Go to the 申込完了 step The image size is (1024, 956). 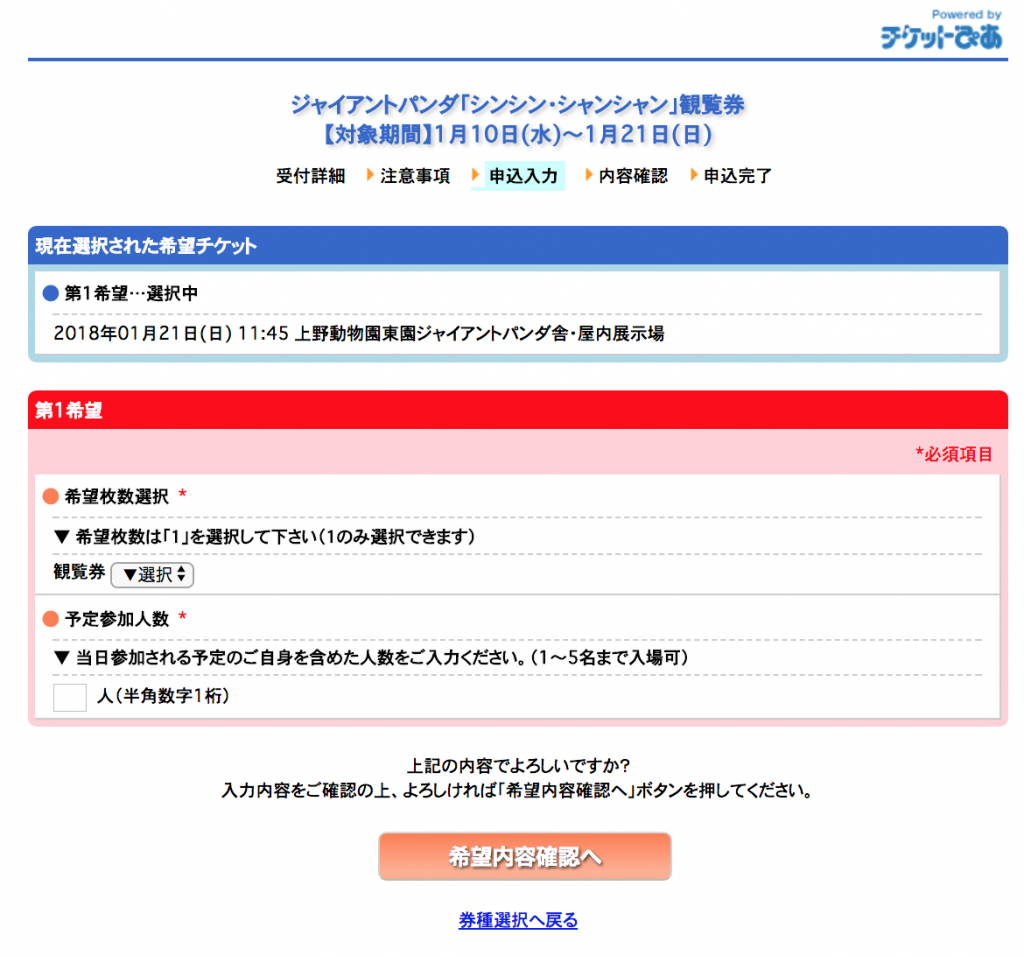click(738, 176)
